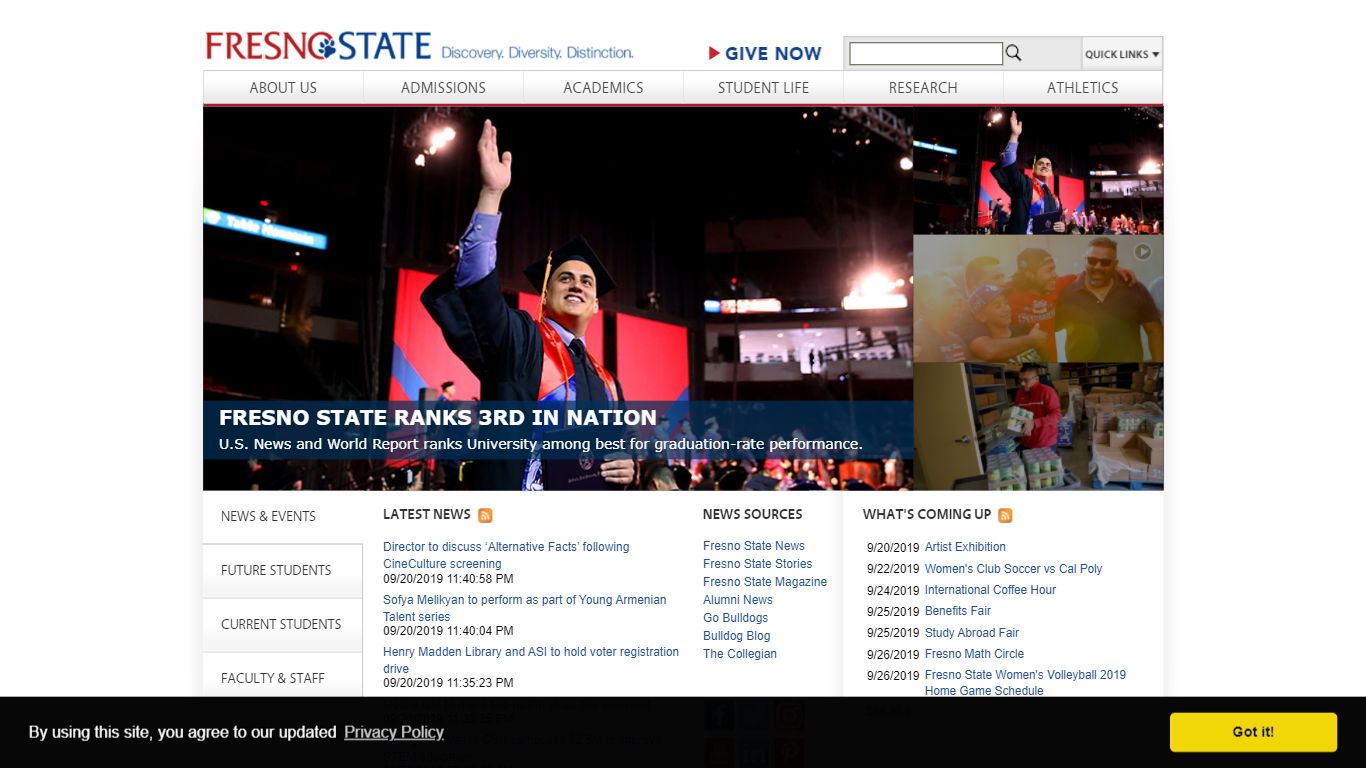Select the News & Events tab
This screenshot has width=1366, height=768.
click(x=283, y=517)
